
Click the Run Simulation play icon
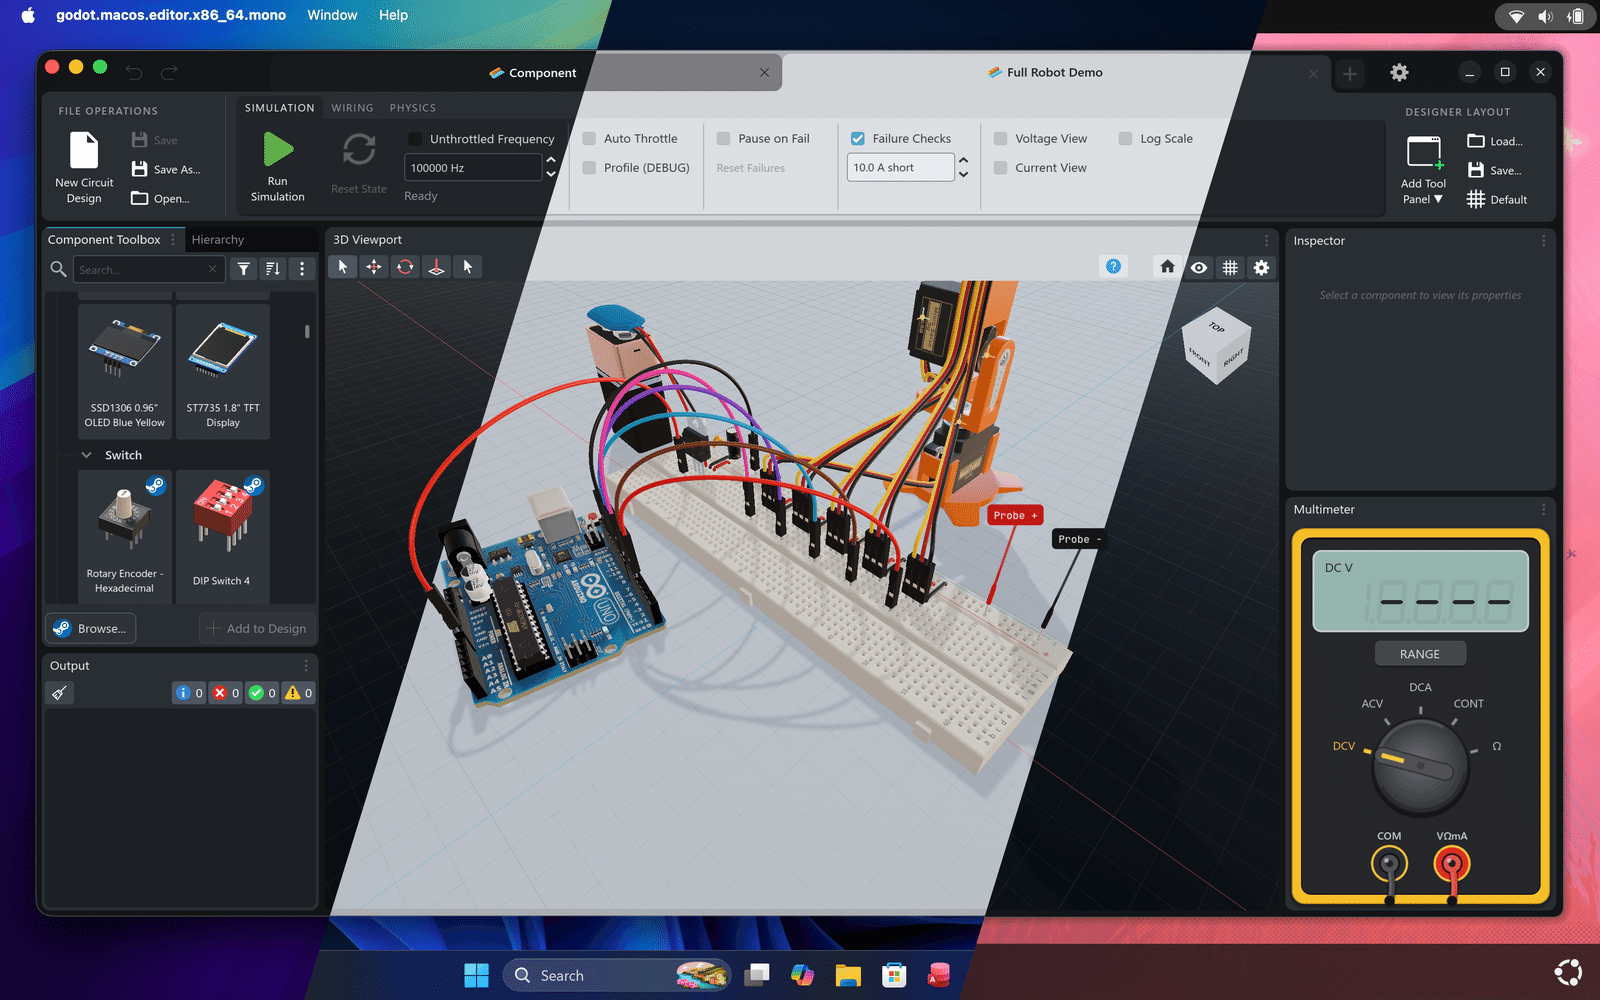click(278, 149)
